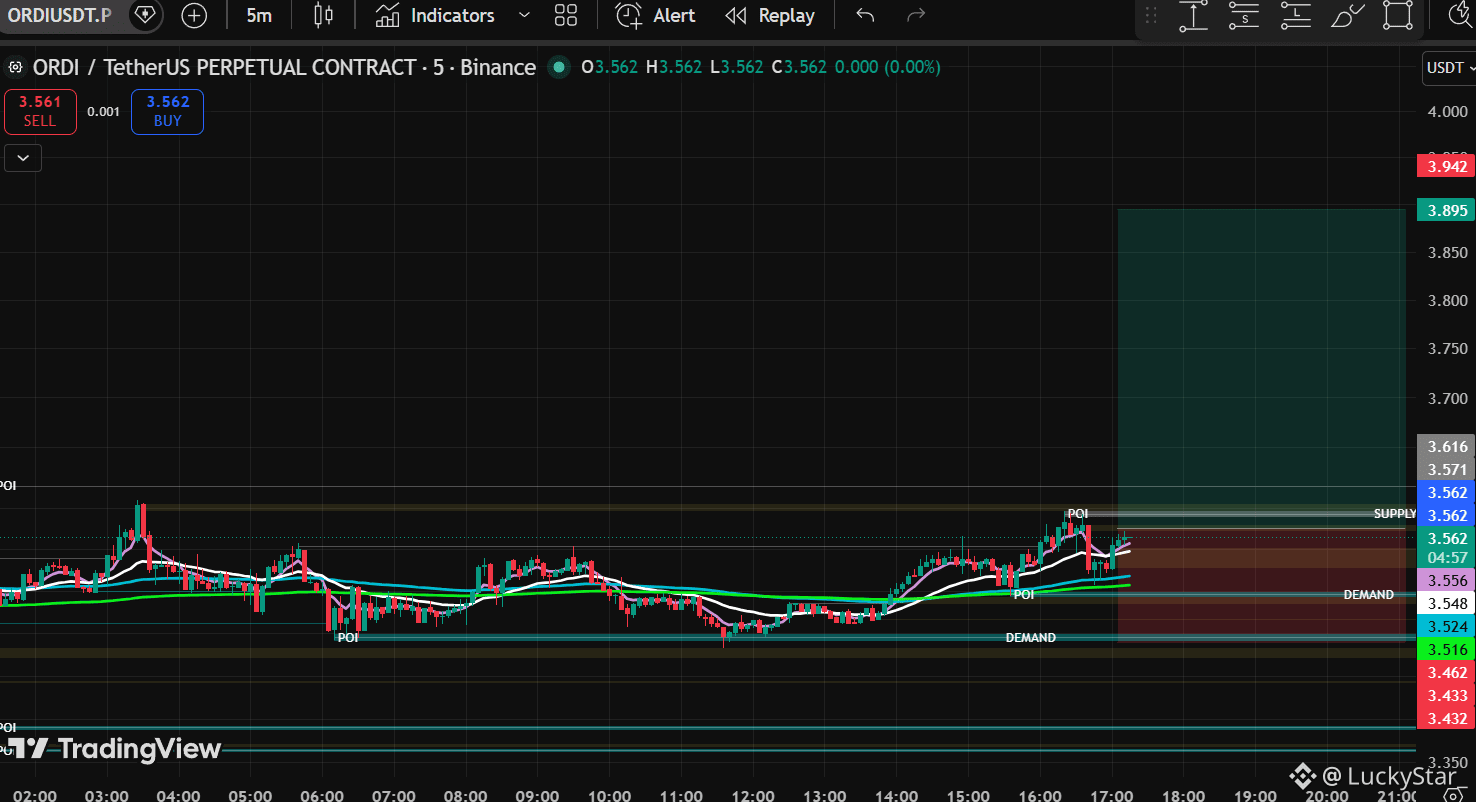This screenshot has height=802, width=1476.
Task: Redo the chart action
Action: point(915,15)
